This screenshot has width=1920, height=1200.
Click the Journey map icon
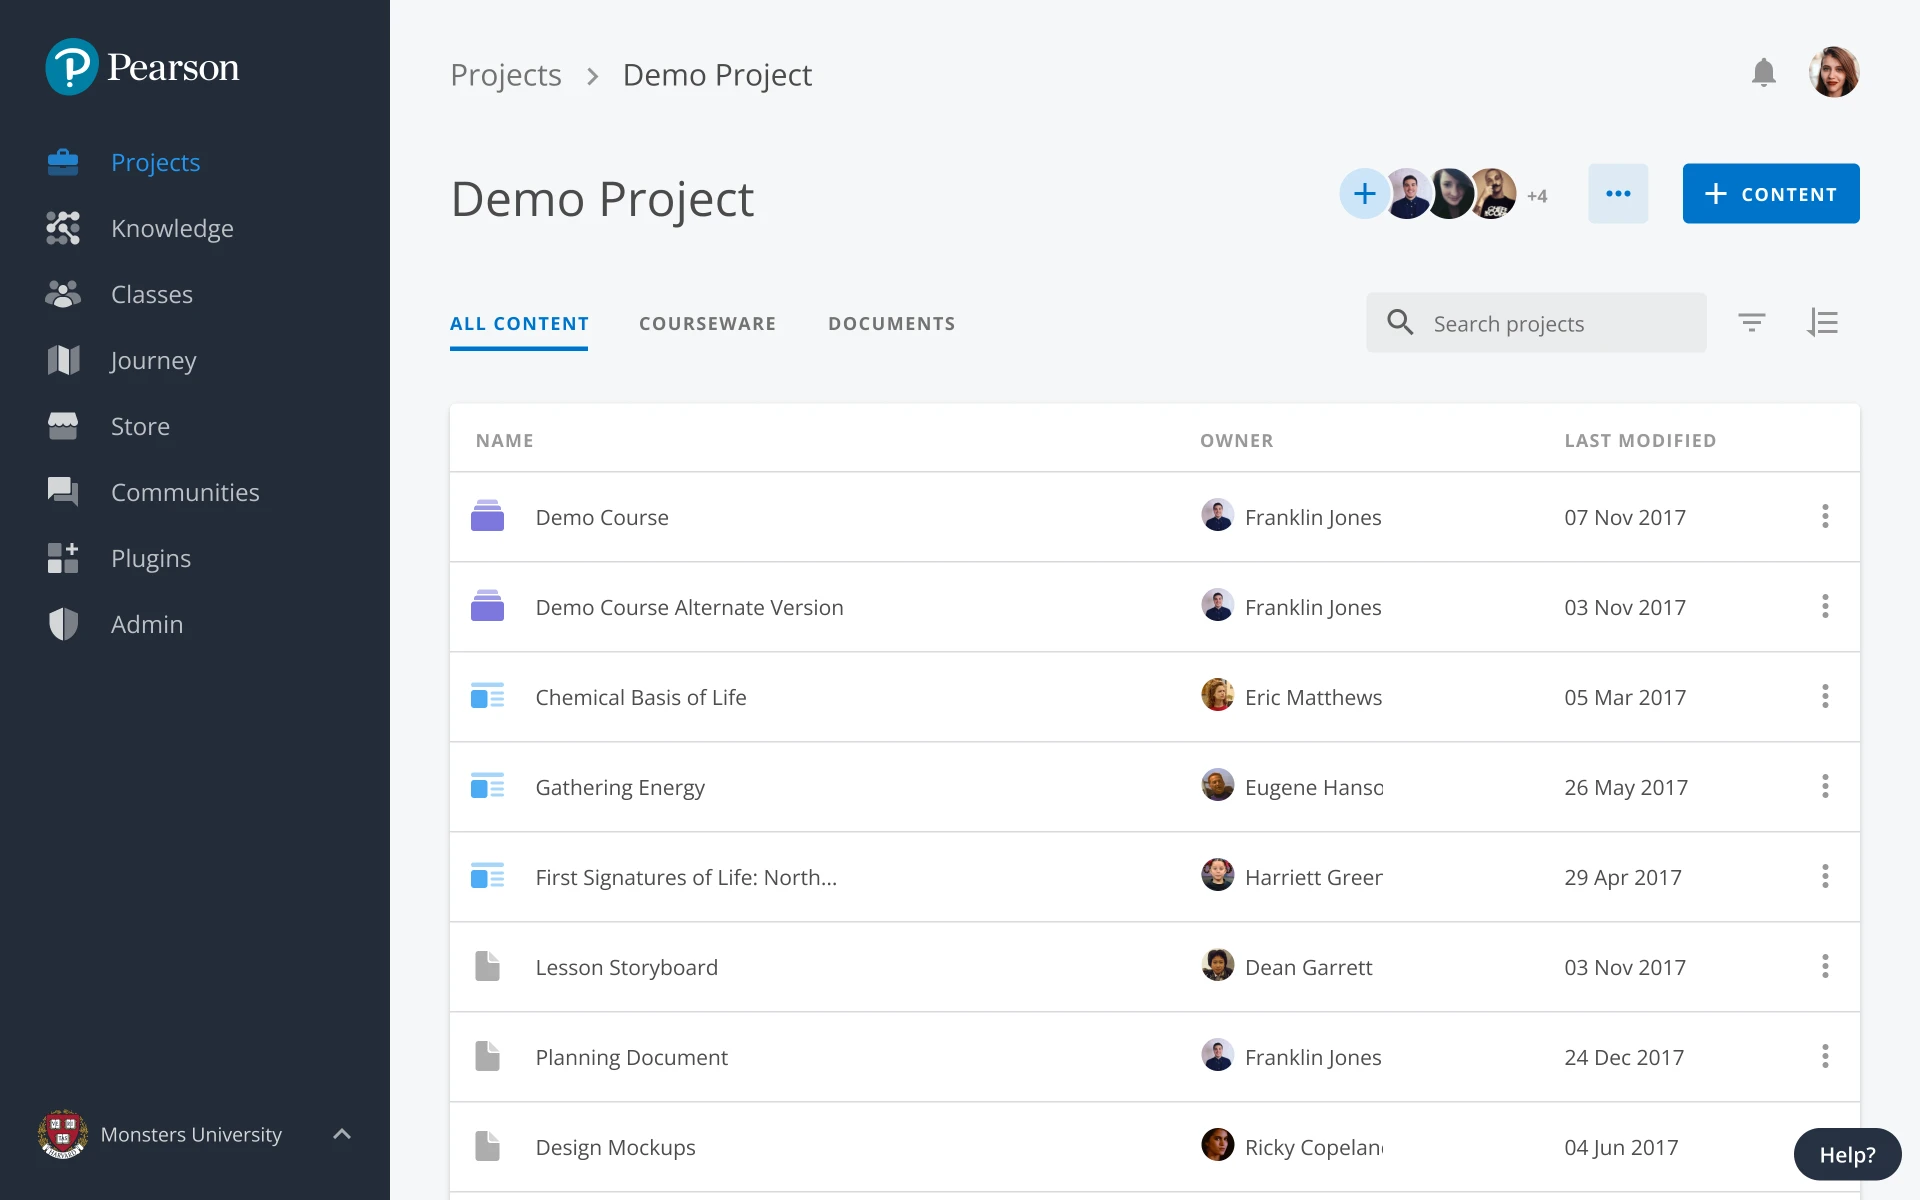(63, 360)
